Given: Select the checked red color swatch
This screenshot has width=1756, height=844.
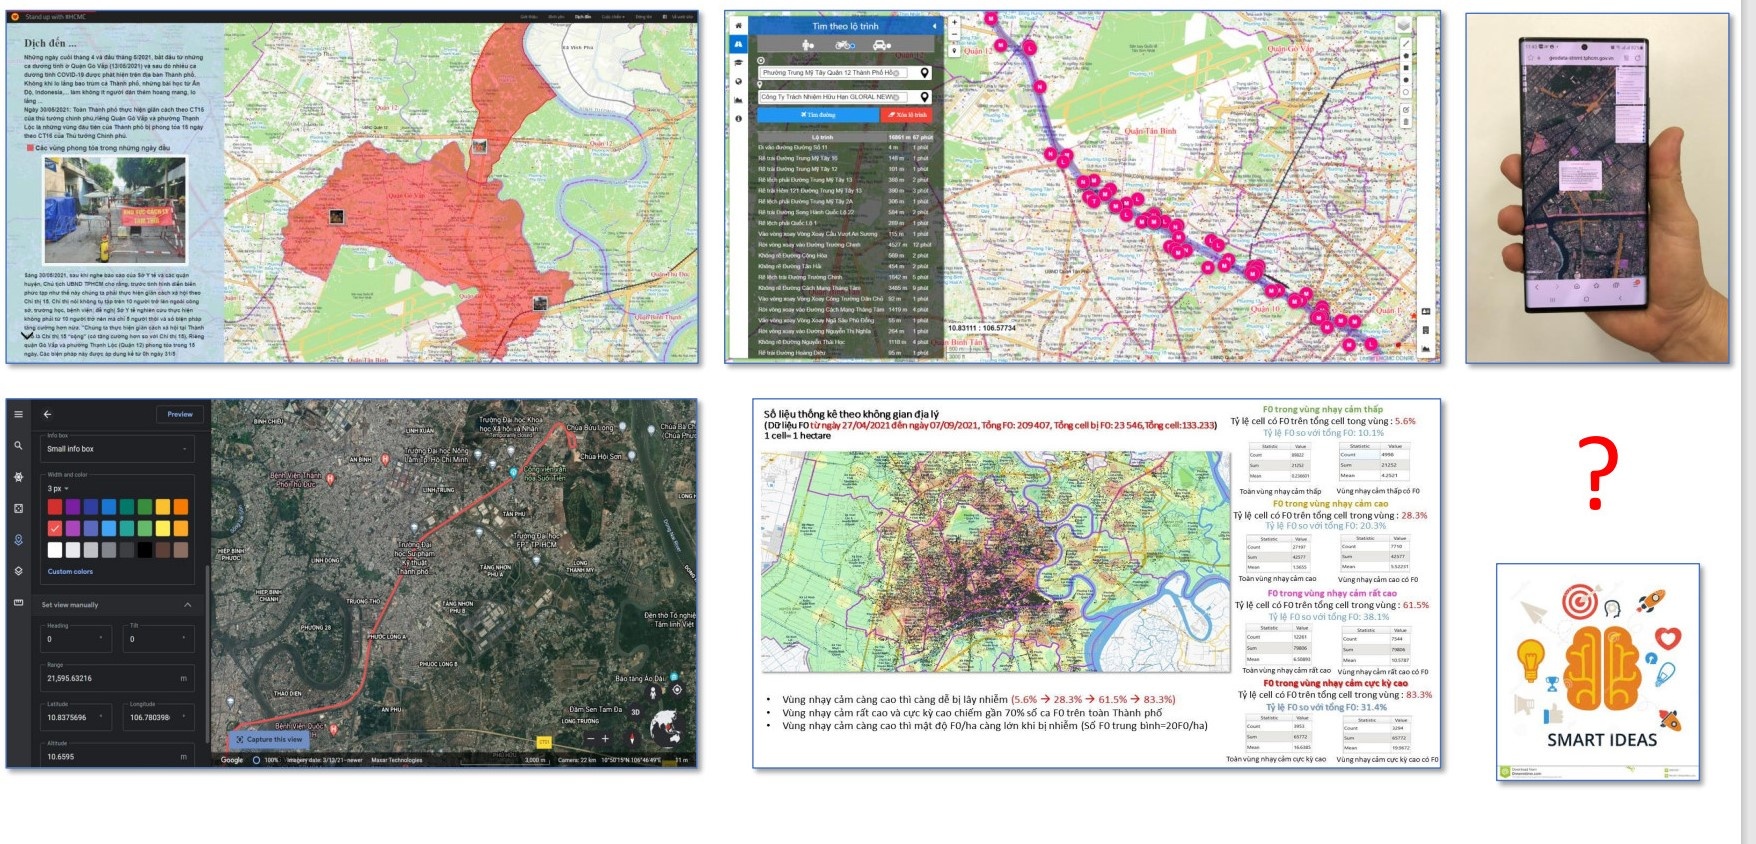Looking at the screenshot, I should pos(55,528).
